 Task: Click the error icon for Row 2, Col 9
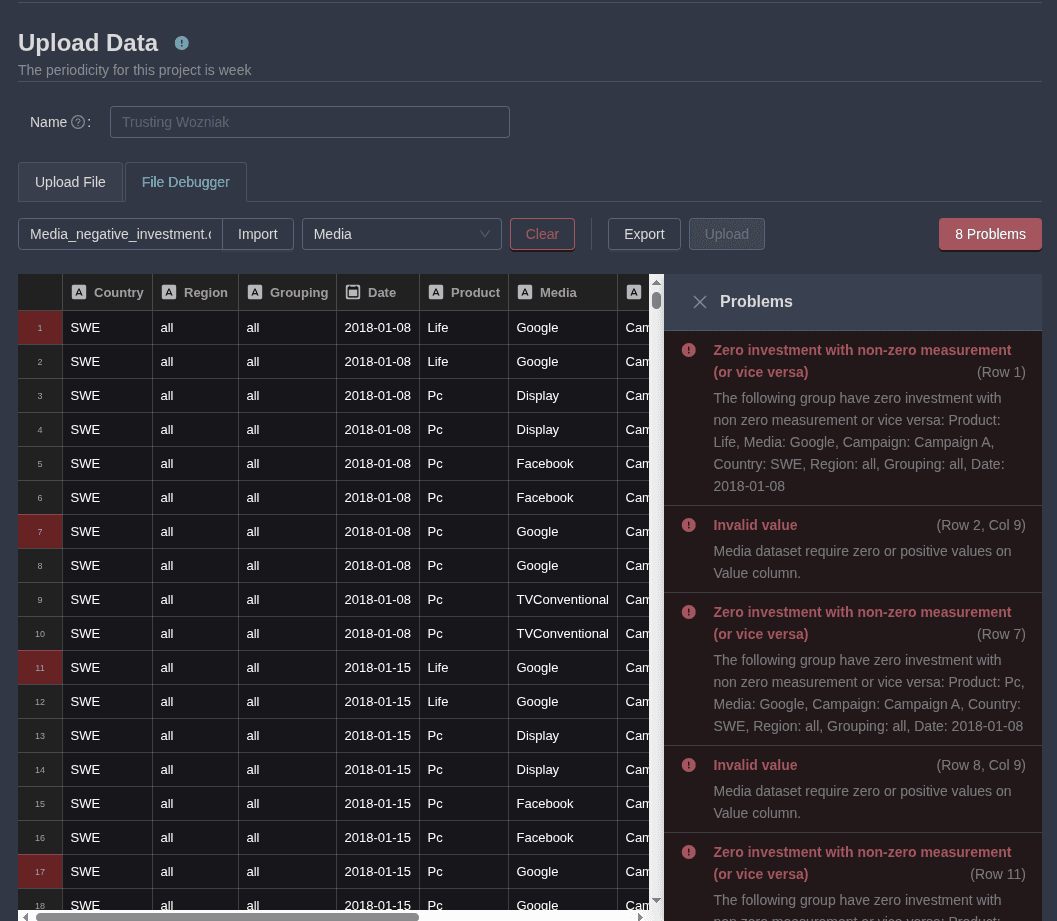pyautogui.click(x=689, y=525)
